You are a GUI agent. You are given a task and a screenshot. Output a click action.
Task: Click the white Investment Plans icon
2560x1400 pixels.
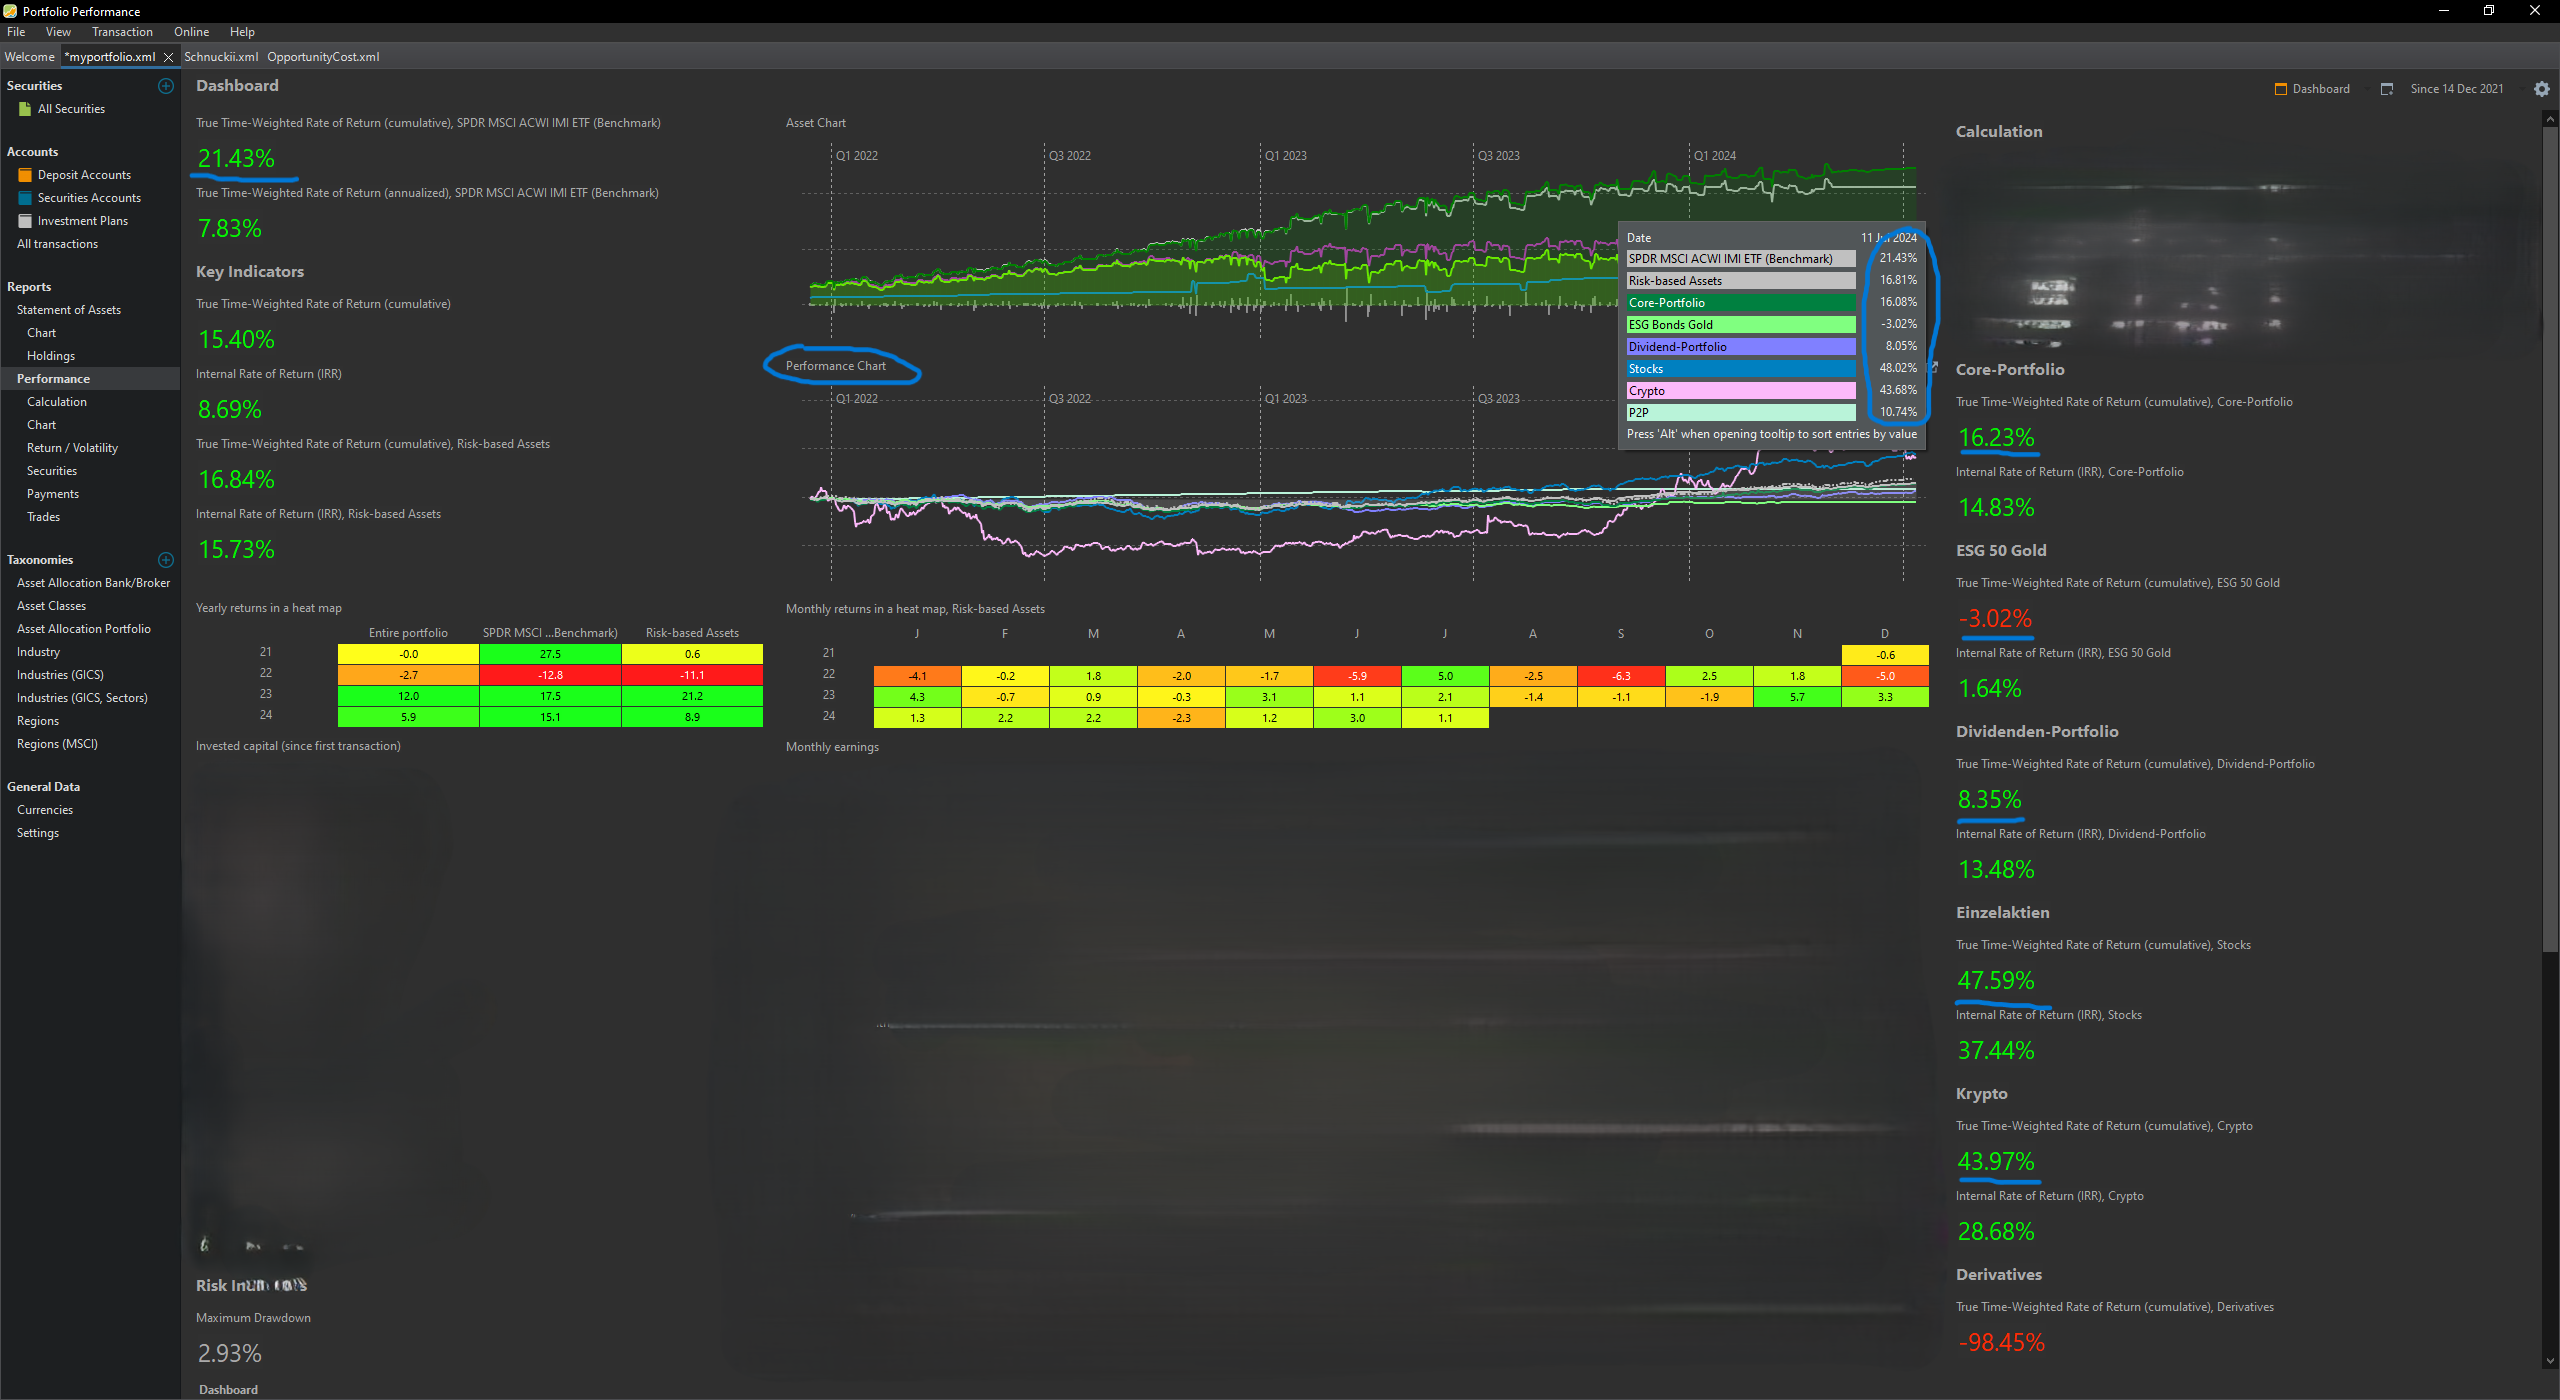coord(25,221)
